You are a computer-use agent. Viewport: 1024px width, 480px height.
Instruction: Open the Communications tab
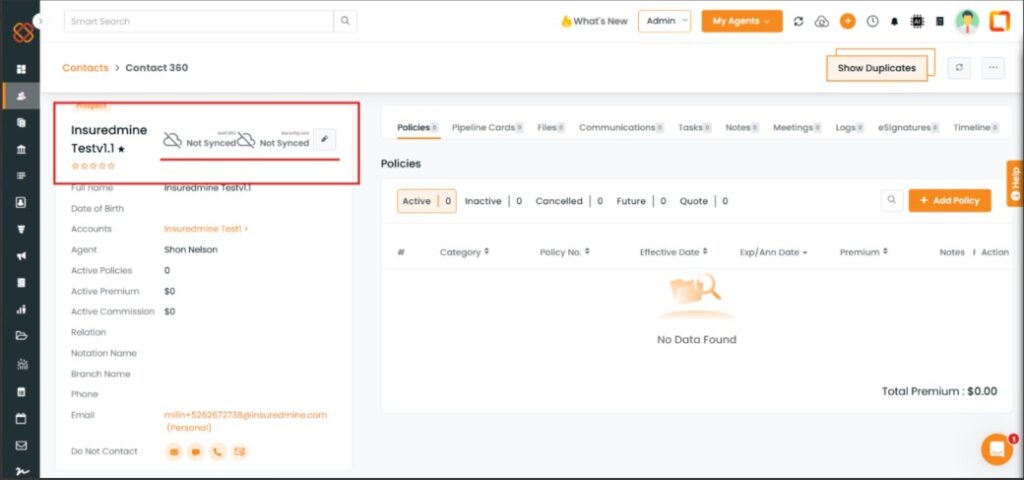click(617, 128)
